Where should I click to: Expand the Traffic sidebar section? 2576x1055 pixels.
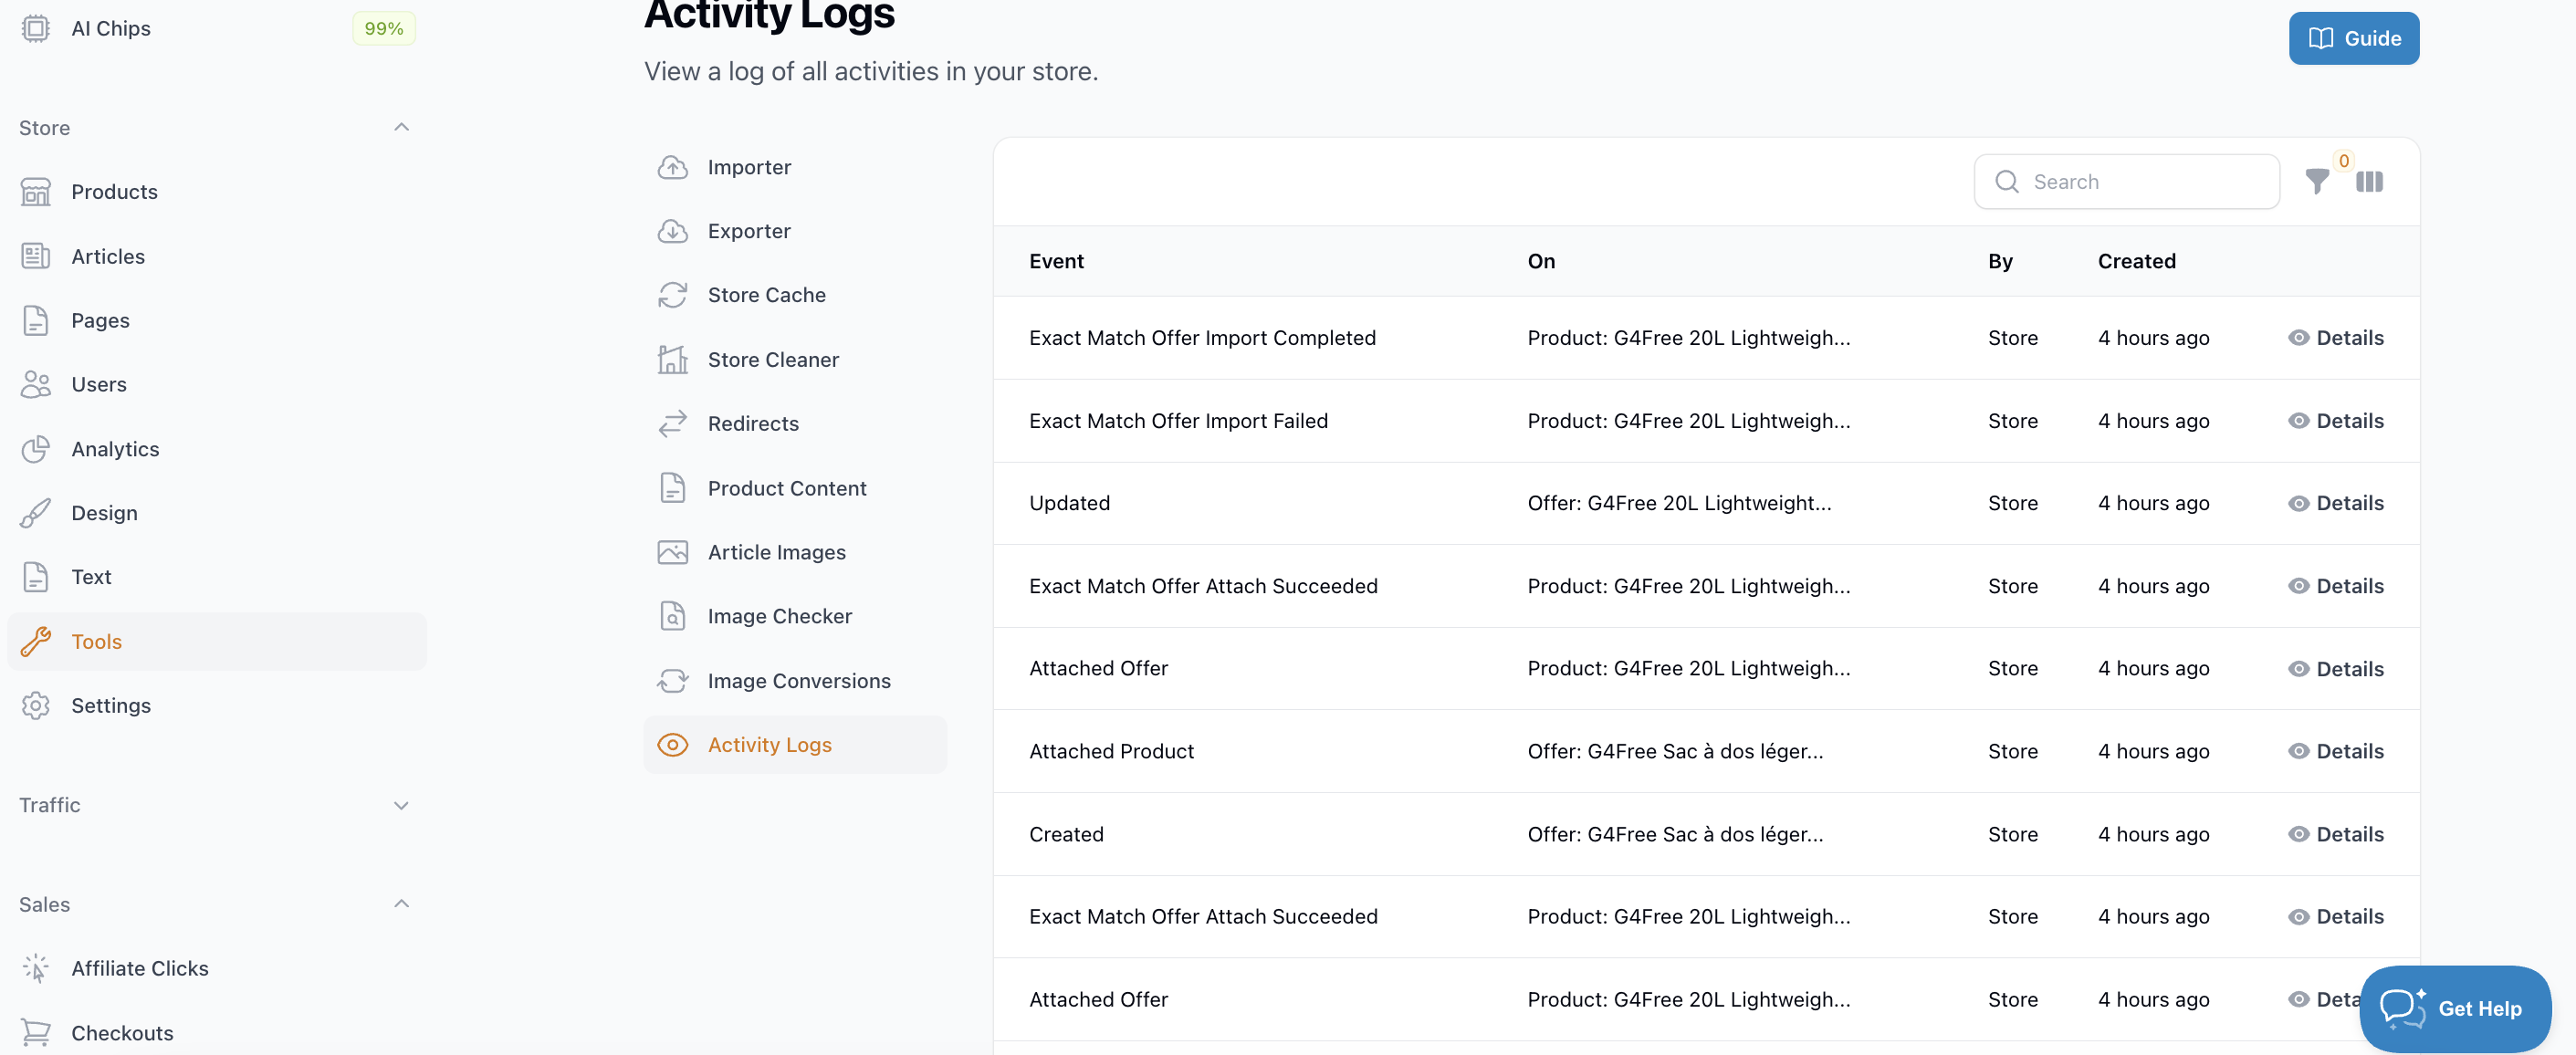pyautogui.click(x=401, y=805)
